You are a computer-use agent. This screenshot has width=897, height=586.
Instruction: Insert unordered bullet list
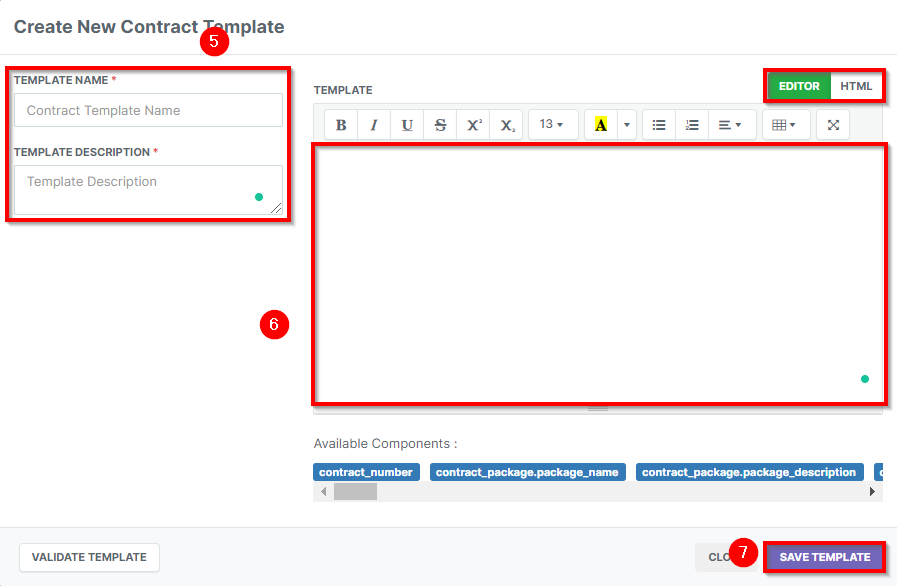pyautogui.click(x=659, y=125)
